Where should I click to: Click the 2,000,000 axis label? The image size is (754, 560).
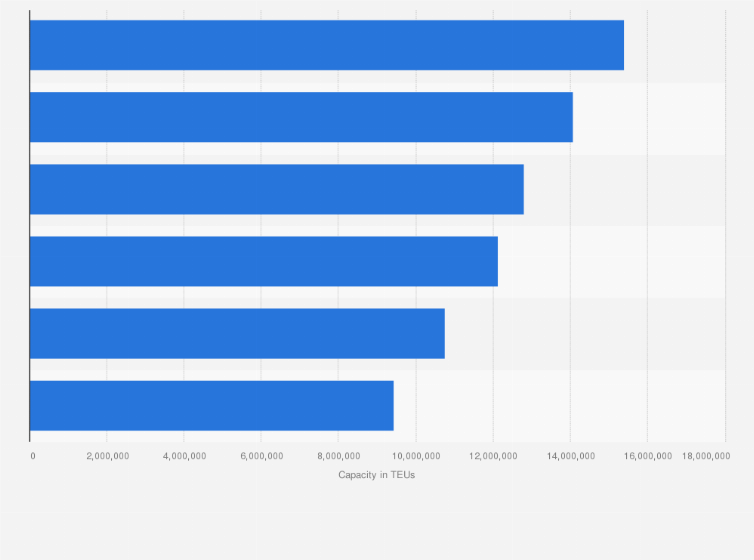point(108,456)
